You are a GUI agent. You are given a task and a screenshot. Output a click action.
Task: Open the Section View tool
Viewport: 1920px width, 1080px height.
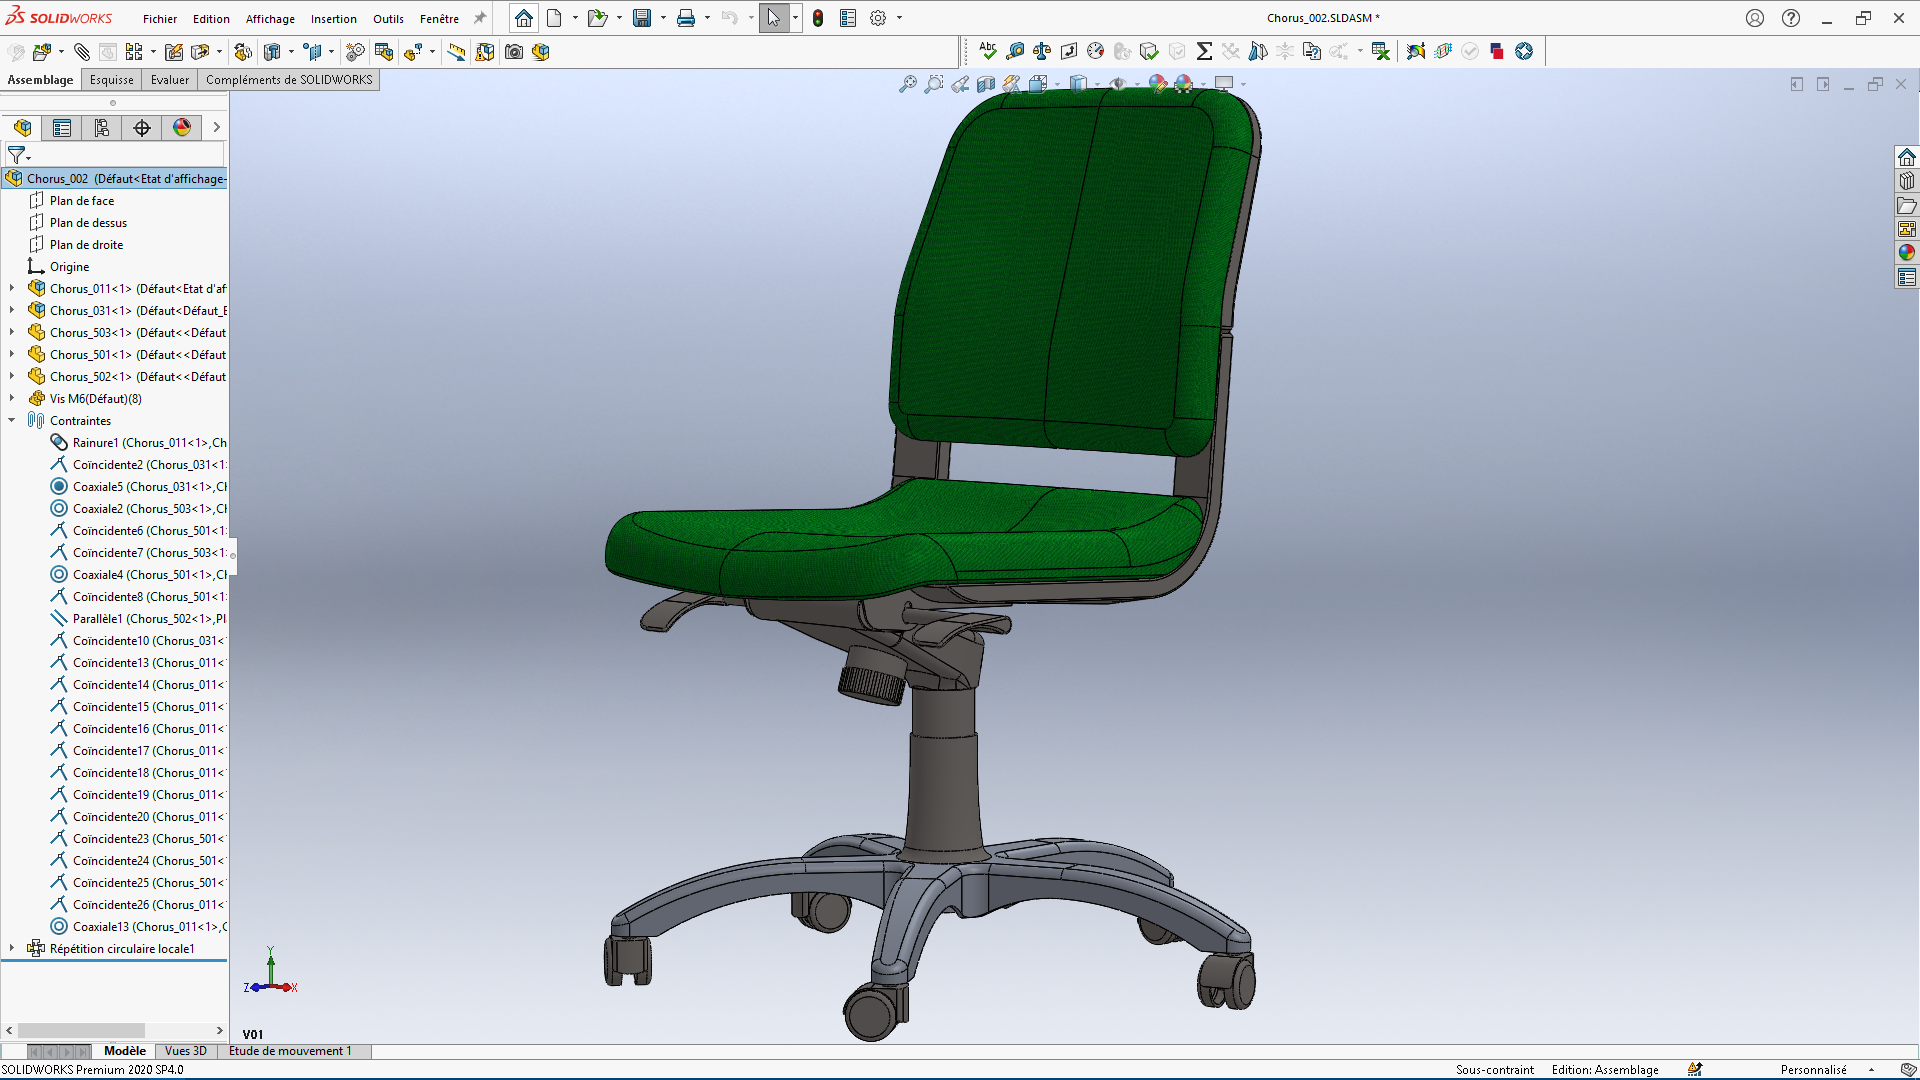[x=986, y=84]
